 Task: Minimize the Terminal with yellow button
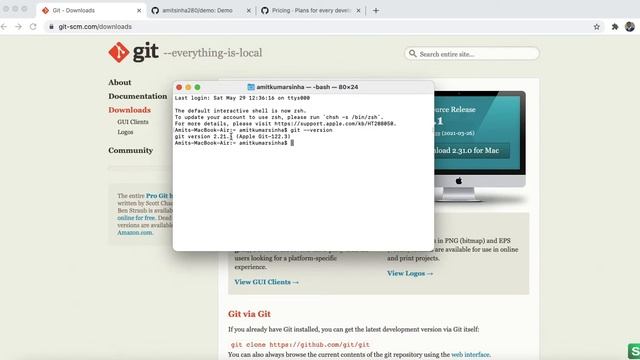click(x=188, y=87)
